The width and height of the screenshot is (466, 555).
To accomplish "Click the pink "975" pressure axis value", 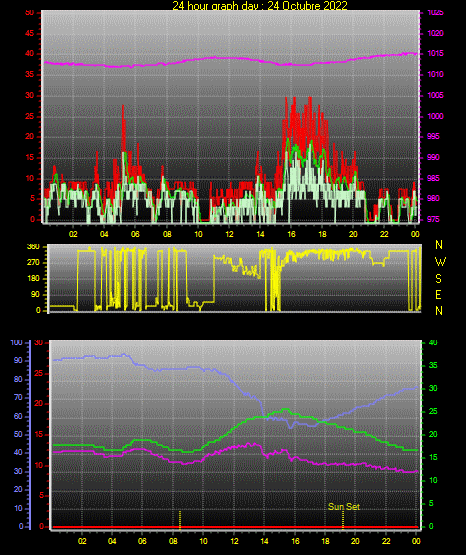I will tap(433, 219).
